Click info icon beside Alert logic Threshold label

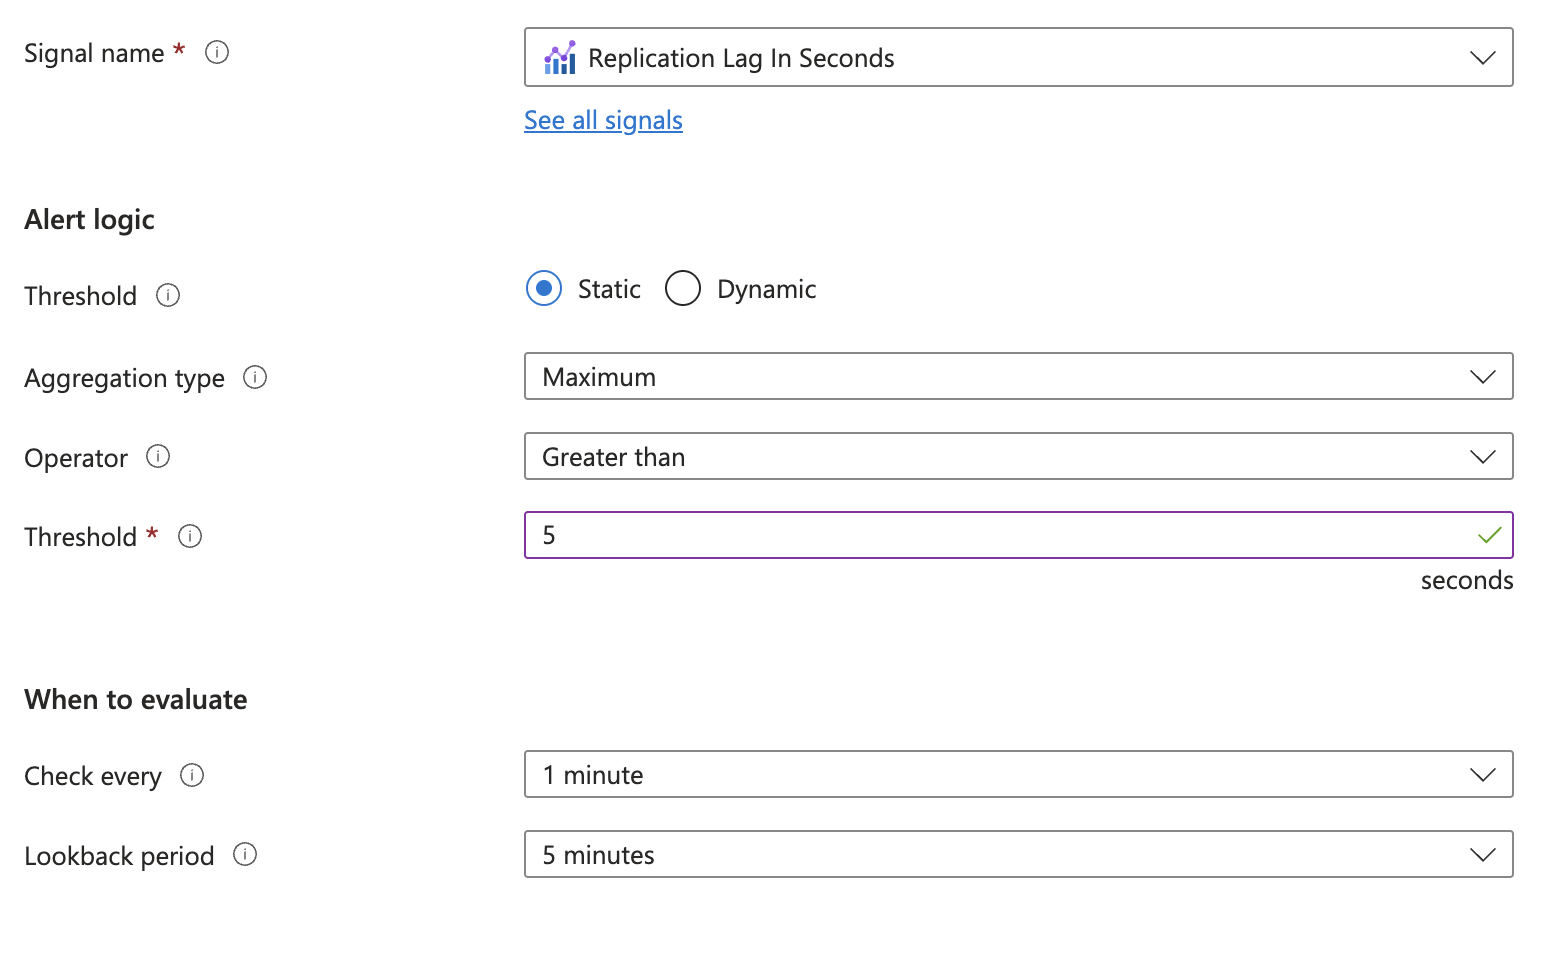tap(168, 295)
